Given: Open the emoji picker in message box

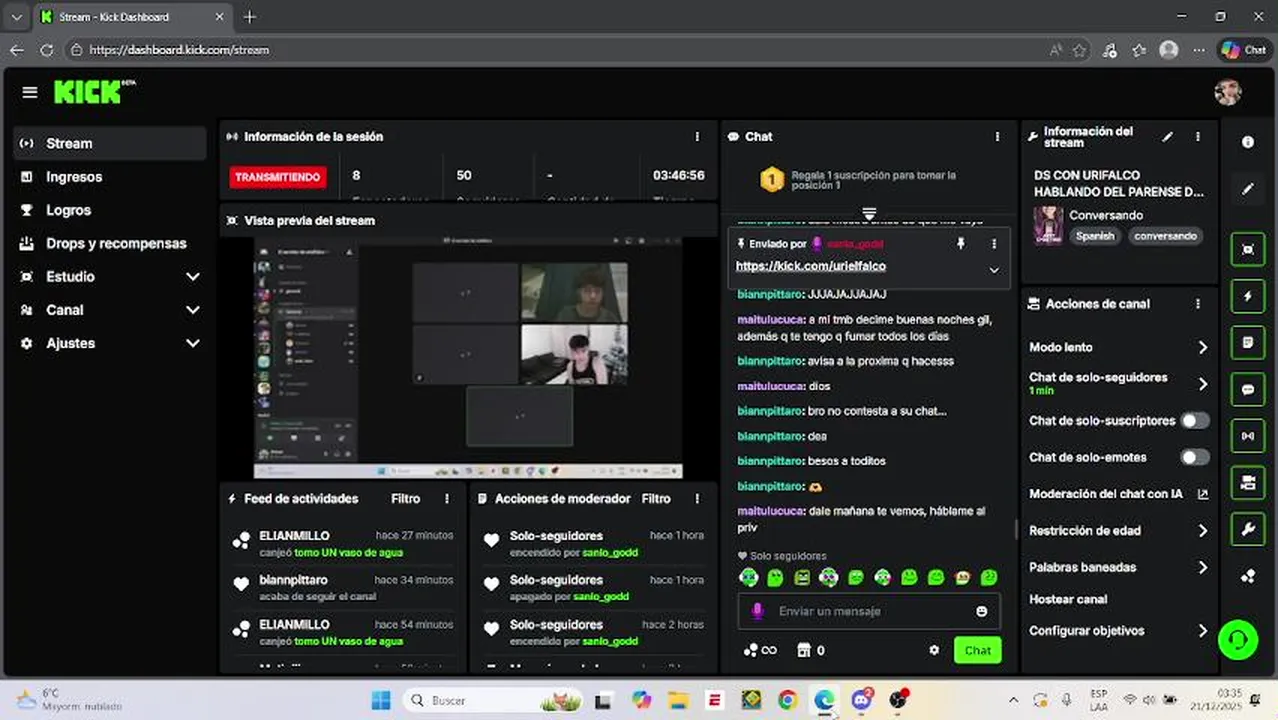Looking at the screenshot, I should 981,611.
